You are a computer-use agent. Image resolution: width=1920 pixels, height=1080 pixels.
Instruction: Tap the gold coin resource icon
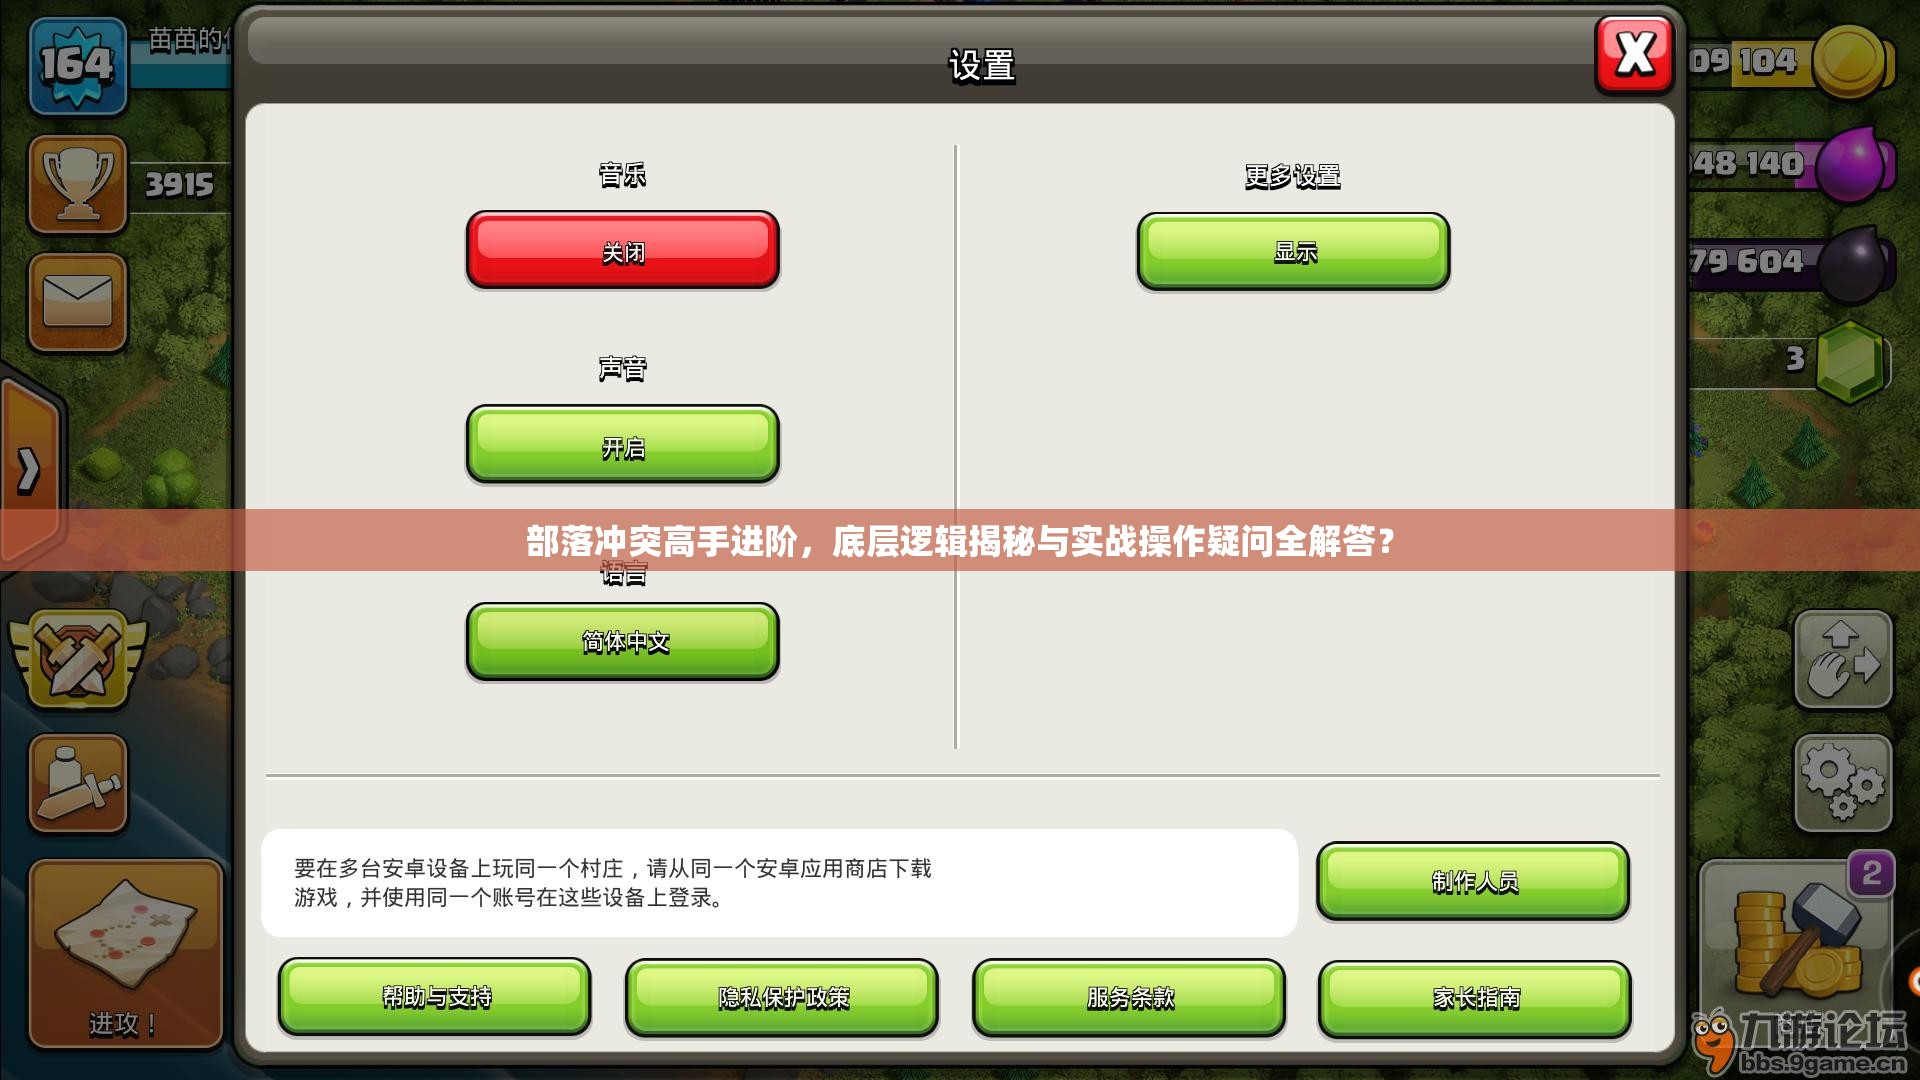1849,61
